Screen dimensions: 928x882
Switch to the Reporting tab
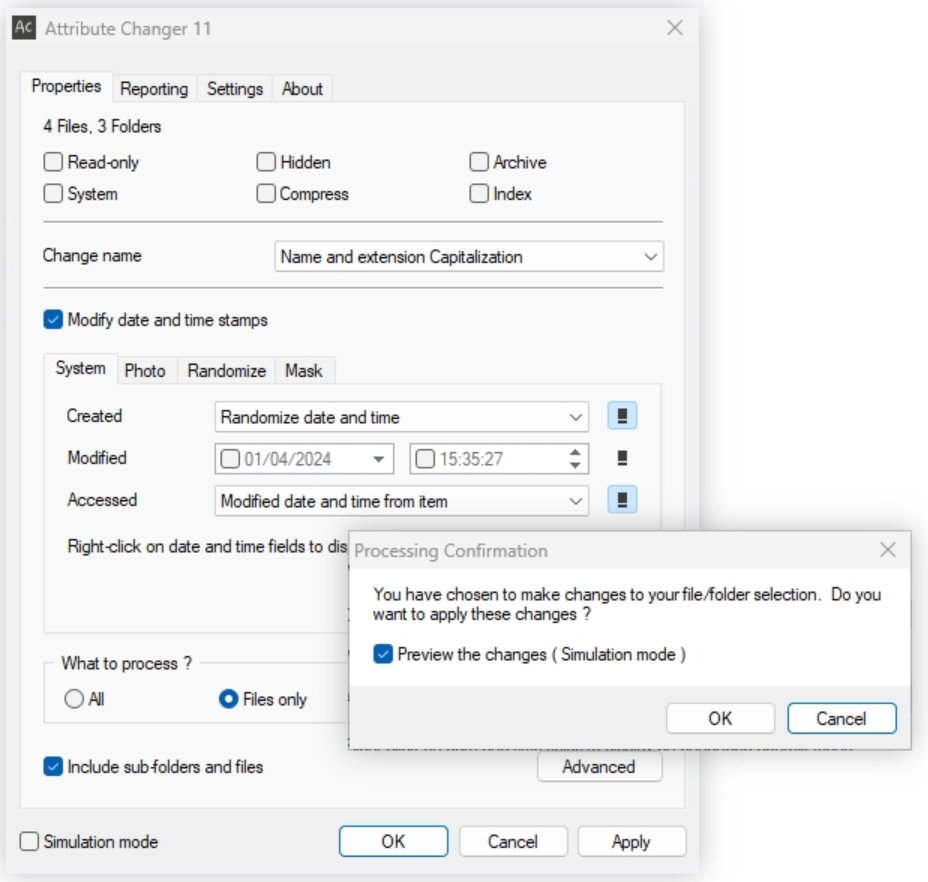point(154,89)
